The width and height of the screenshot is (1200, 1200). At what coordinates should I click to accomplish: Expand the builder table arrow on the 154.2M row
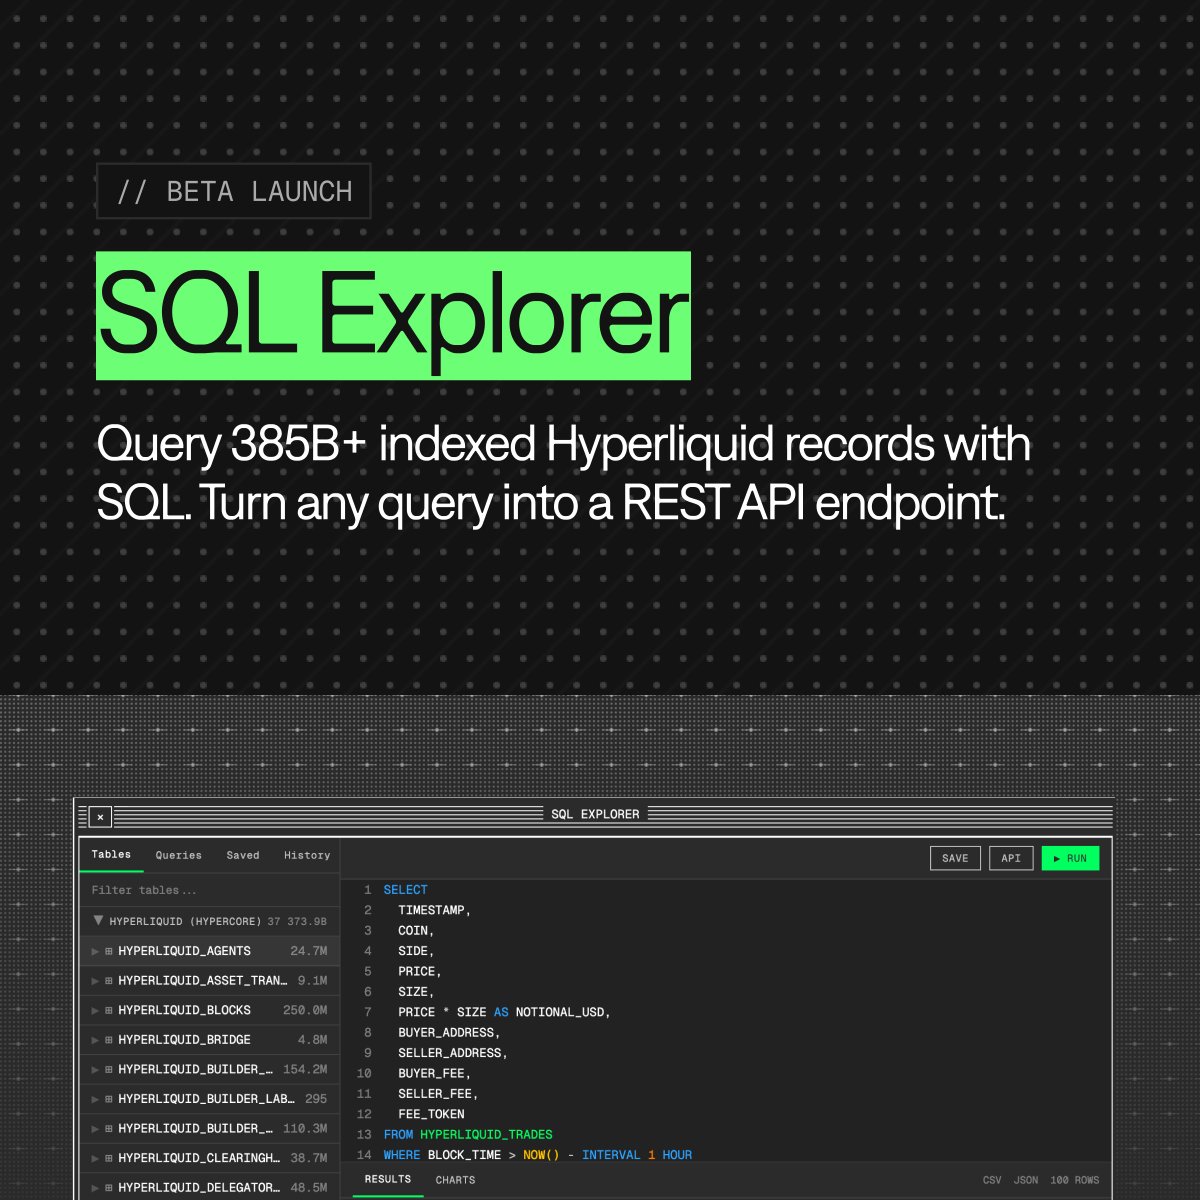pos(95,1069)
